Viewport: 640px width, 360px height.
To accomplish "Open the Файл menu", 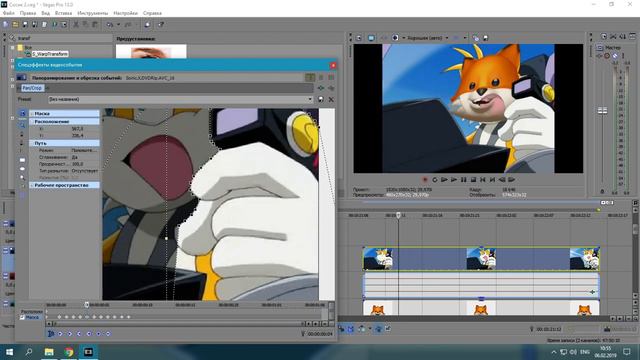I will pyautogui.click(x=8, y=13).
